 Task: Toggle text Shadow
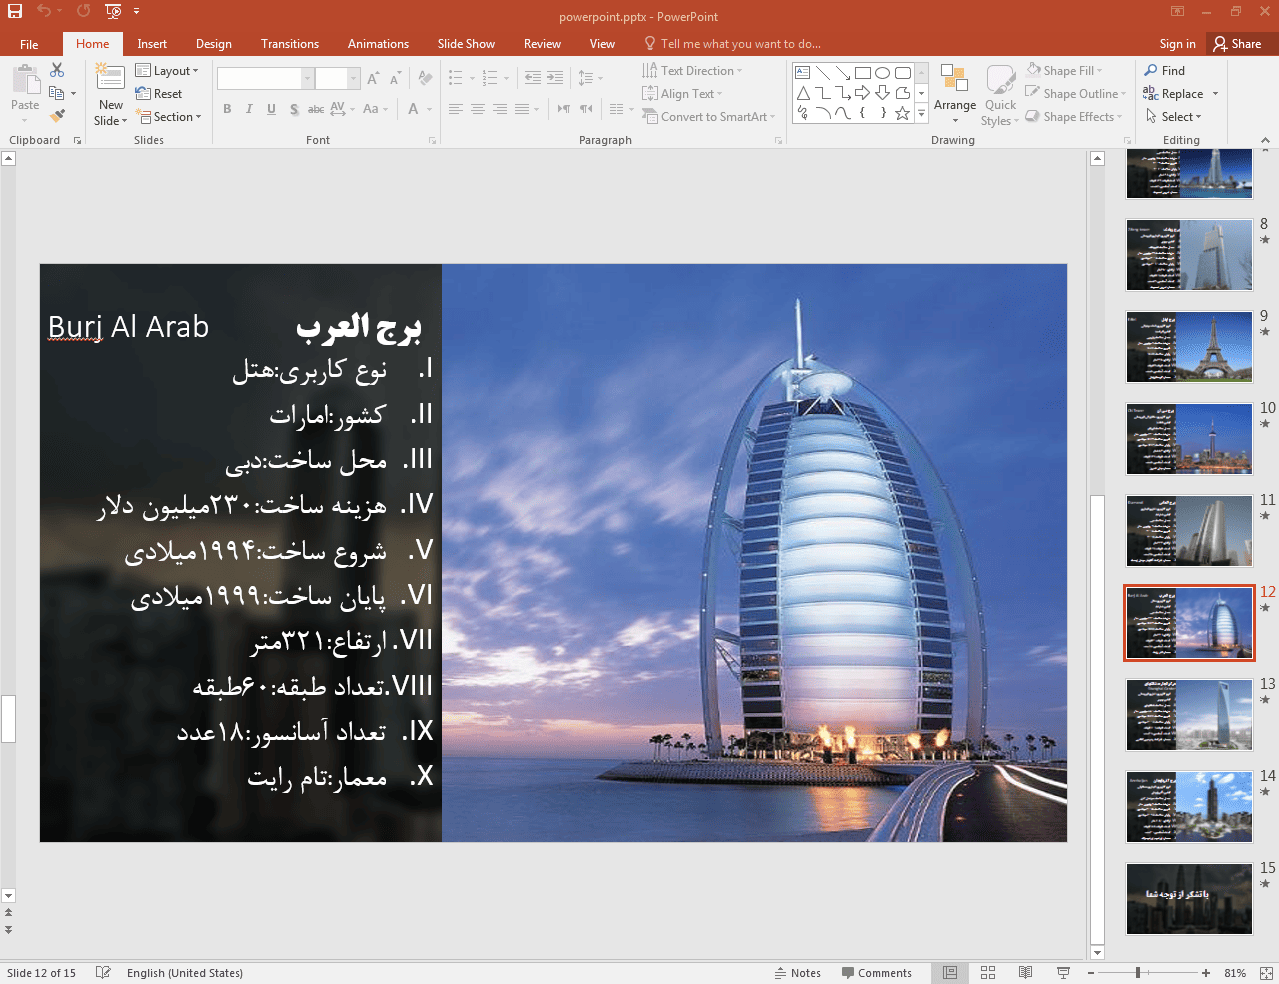pos(294,109)
